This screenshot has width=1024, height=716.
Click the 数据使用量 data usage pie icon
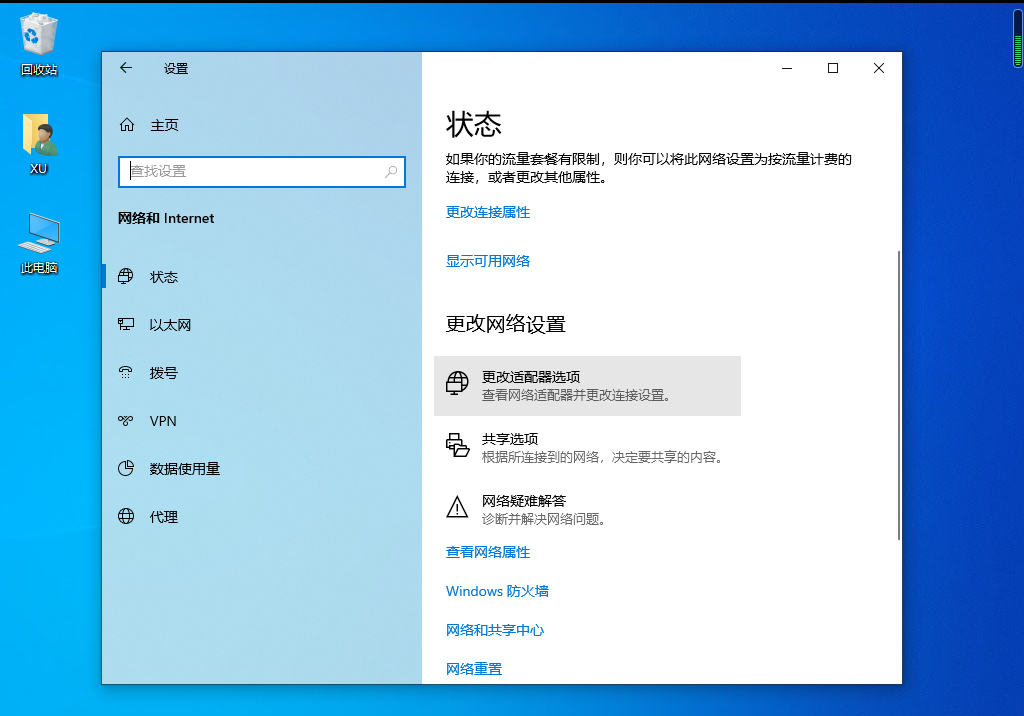[125, 468]
